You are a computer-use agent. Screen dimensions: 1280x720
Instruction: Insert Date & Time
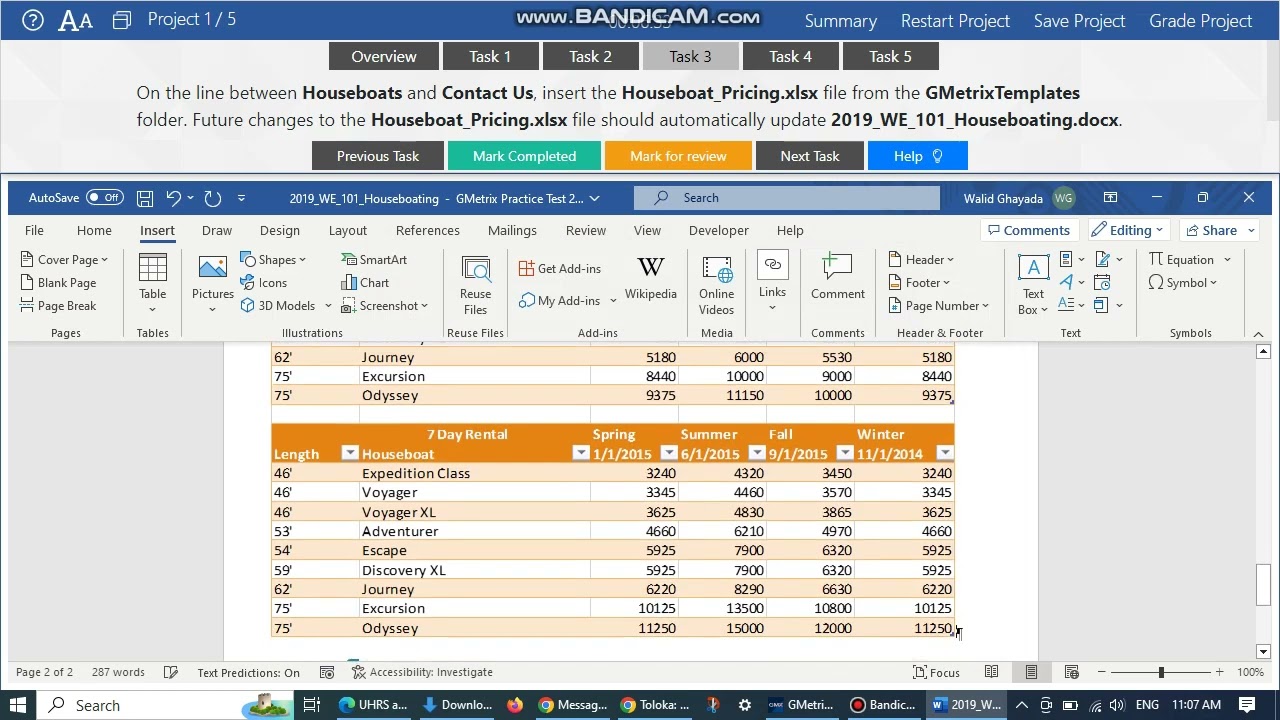coord(1102,283)
